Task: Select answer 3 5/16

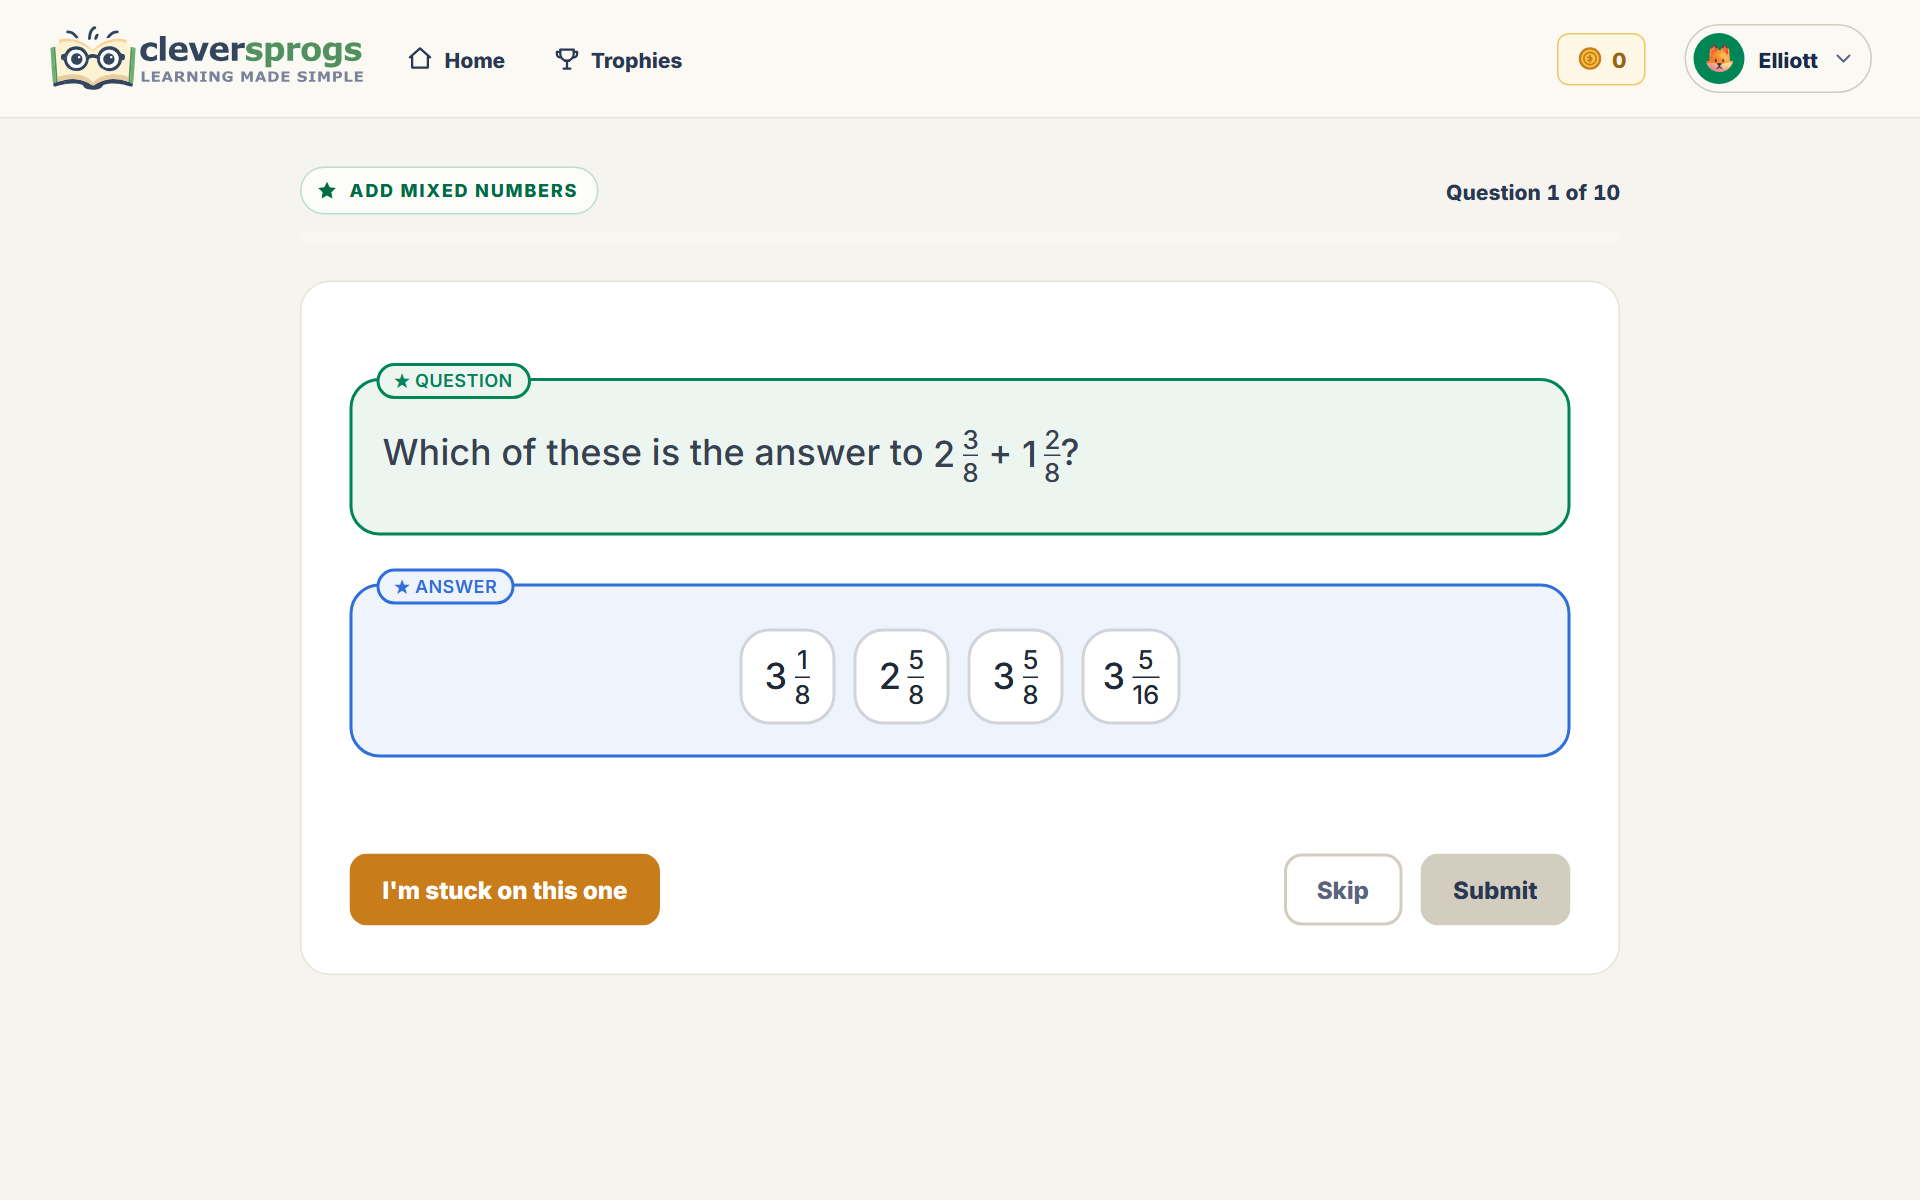Action: point(1131,676)
